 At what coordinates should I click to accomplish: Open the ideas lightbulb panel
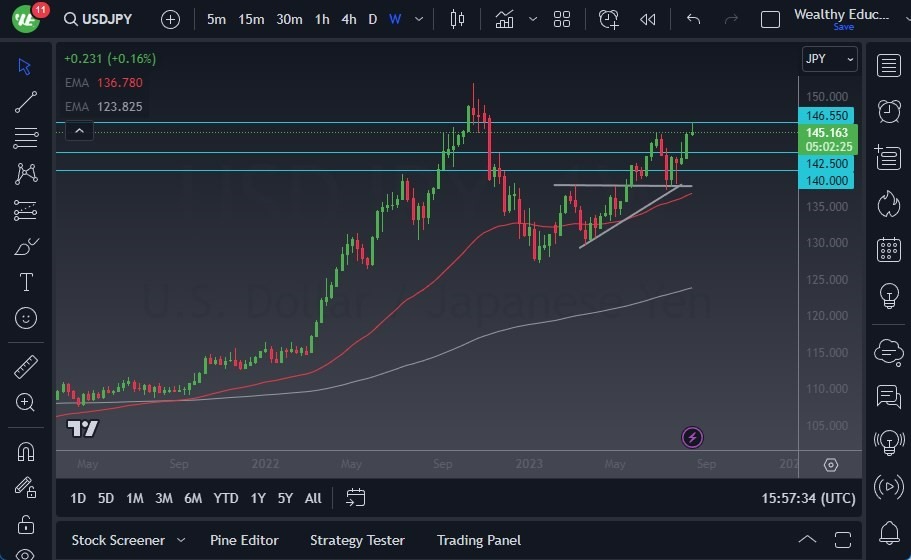click(x=888, y=296)
